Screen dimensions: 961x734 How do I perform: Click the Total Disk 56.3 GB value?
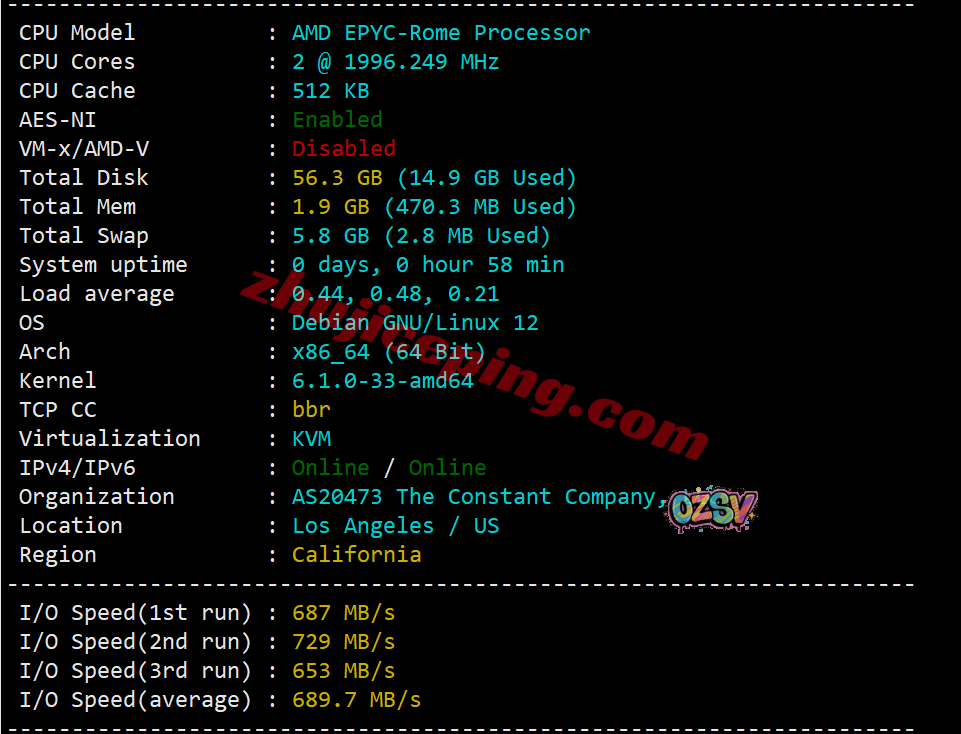(x=338, y=178)
